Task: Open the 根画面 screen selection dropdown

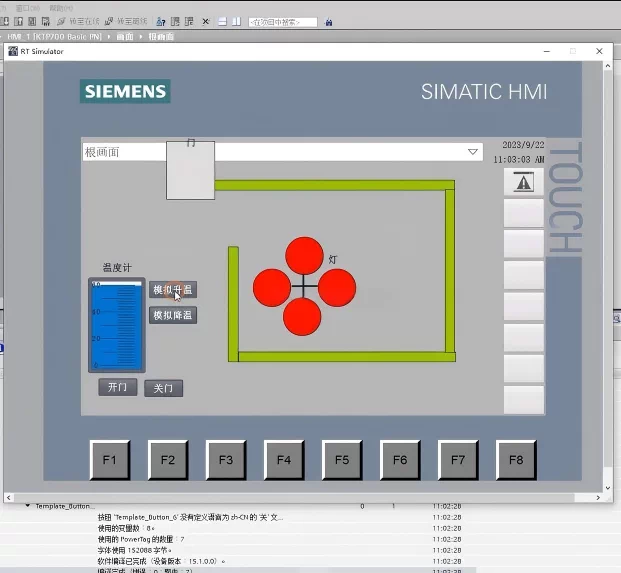Action: 472,152
